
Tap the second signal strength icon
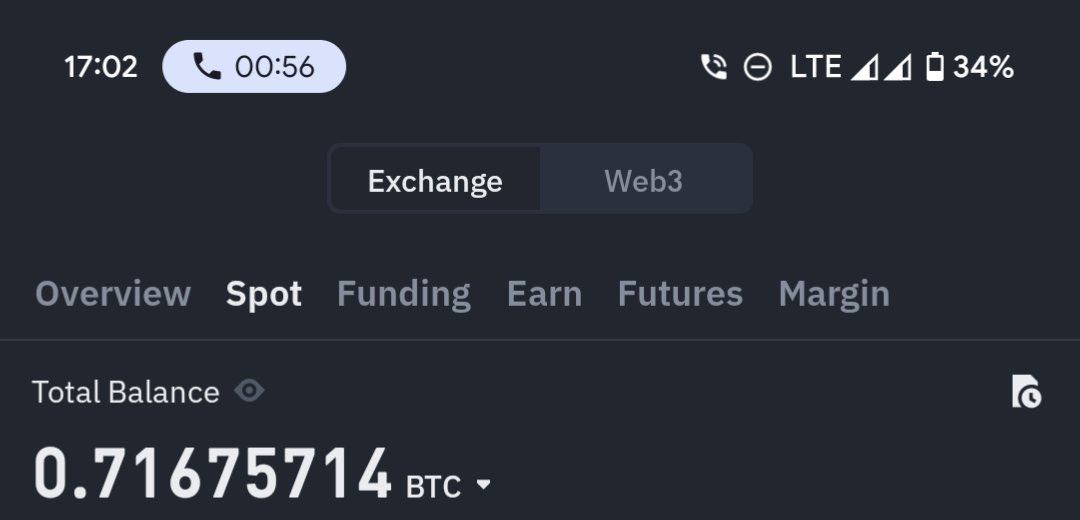pos(898,68)
